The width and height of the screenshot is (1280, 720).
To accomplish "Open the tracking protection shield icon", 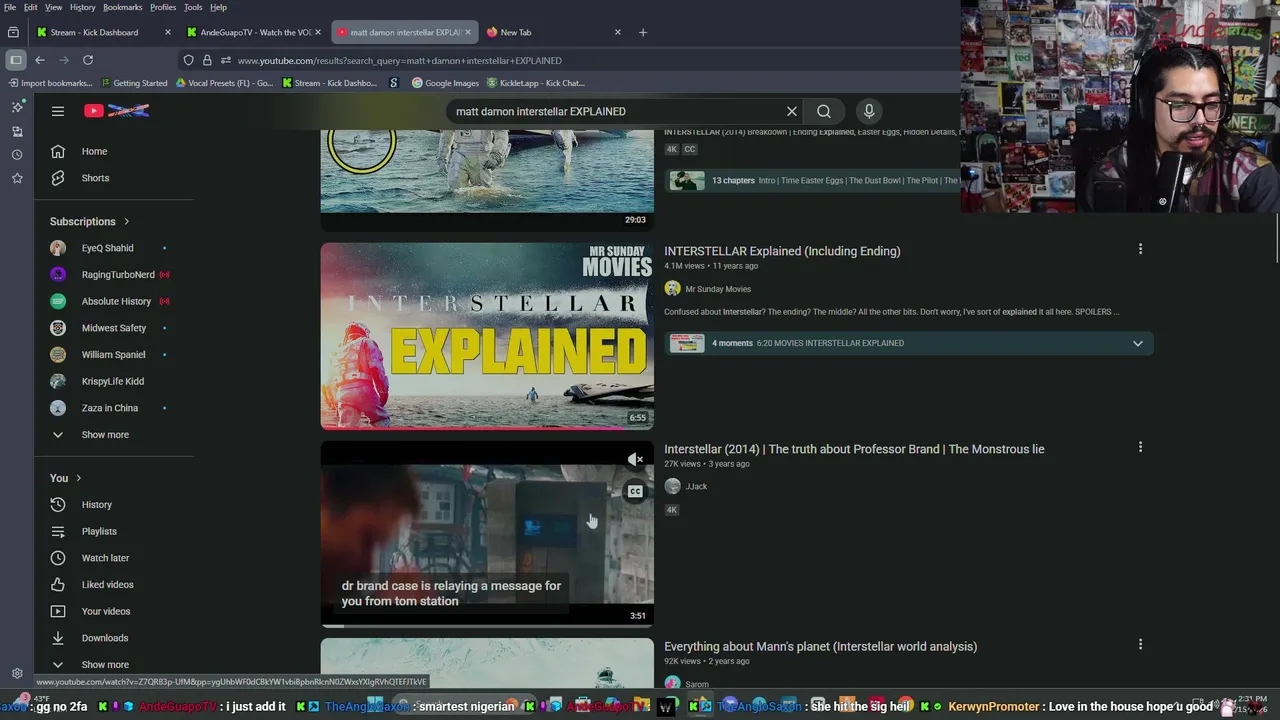I will pyautogui.click(x=188, y=60).
